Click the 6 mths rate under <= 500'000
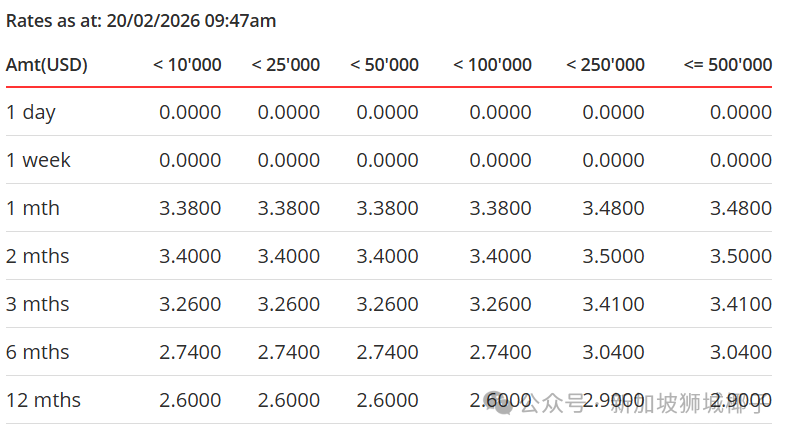Image resolution: width=795 pixels, height=435 pixels. 741,352
